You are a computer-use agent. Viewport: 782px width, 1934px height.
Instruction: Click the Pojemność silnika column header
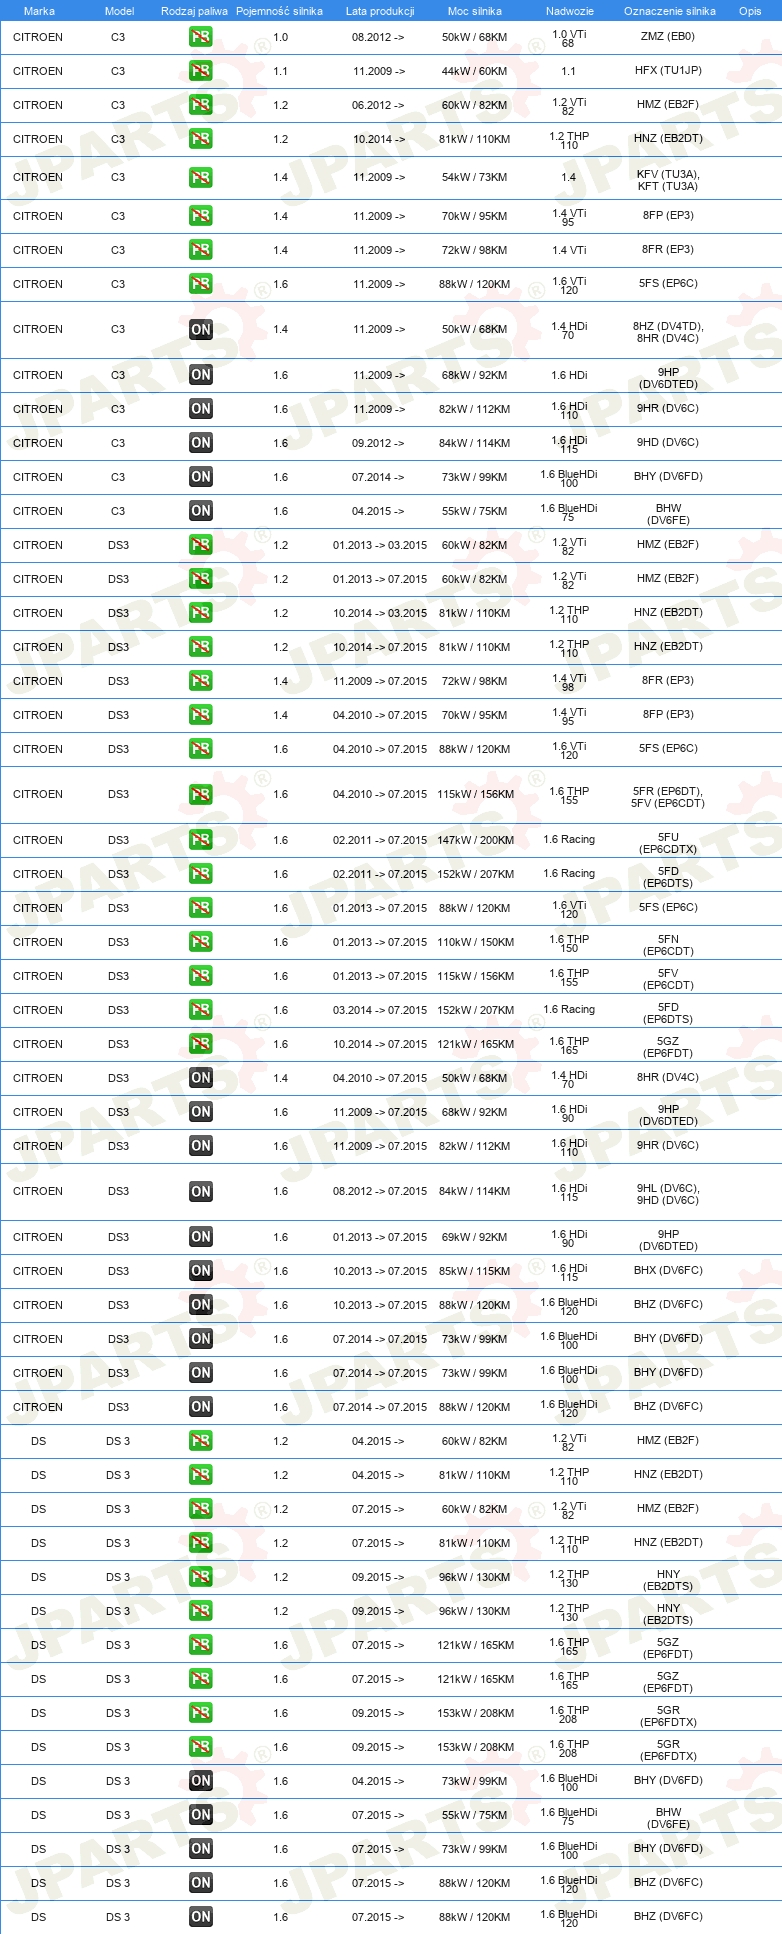tap(280, 11)
